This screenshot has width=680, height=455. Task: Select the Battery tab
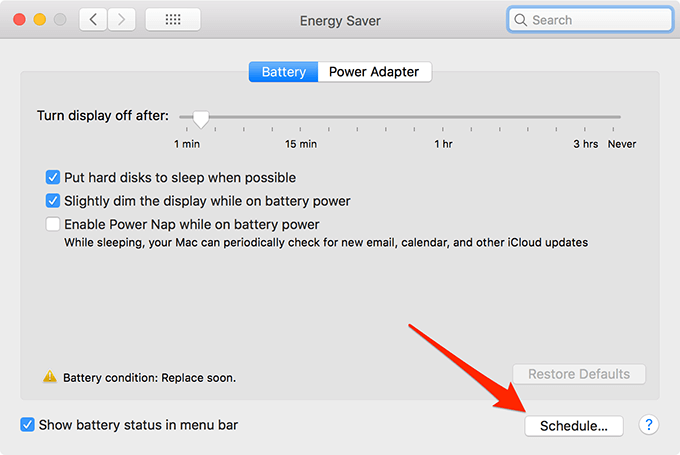(284, 72)
